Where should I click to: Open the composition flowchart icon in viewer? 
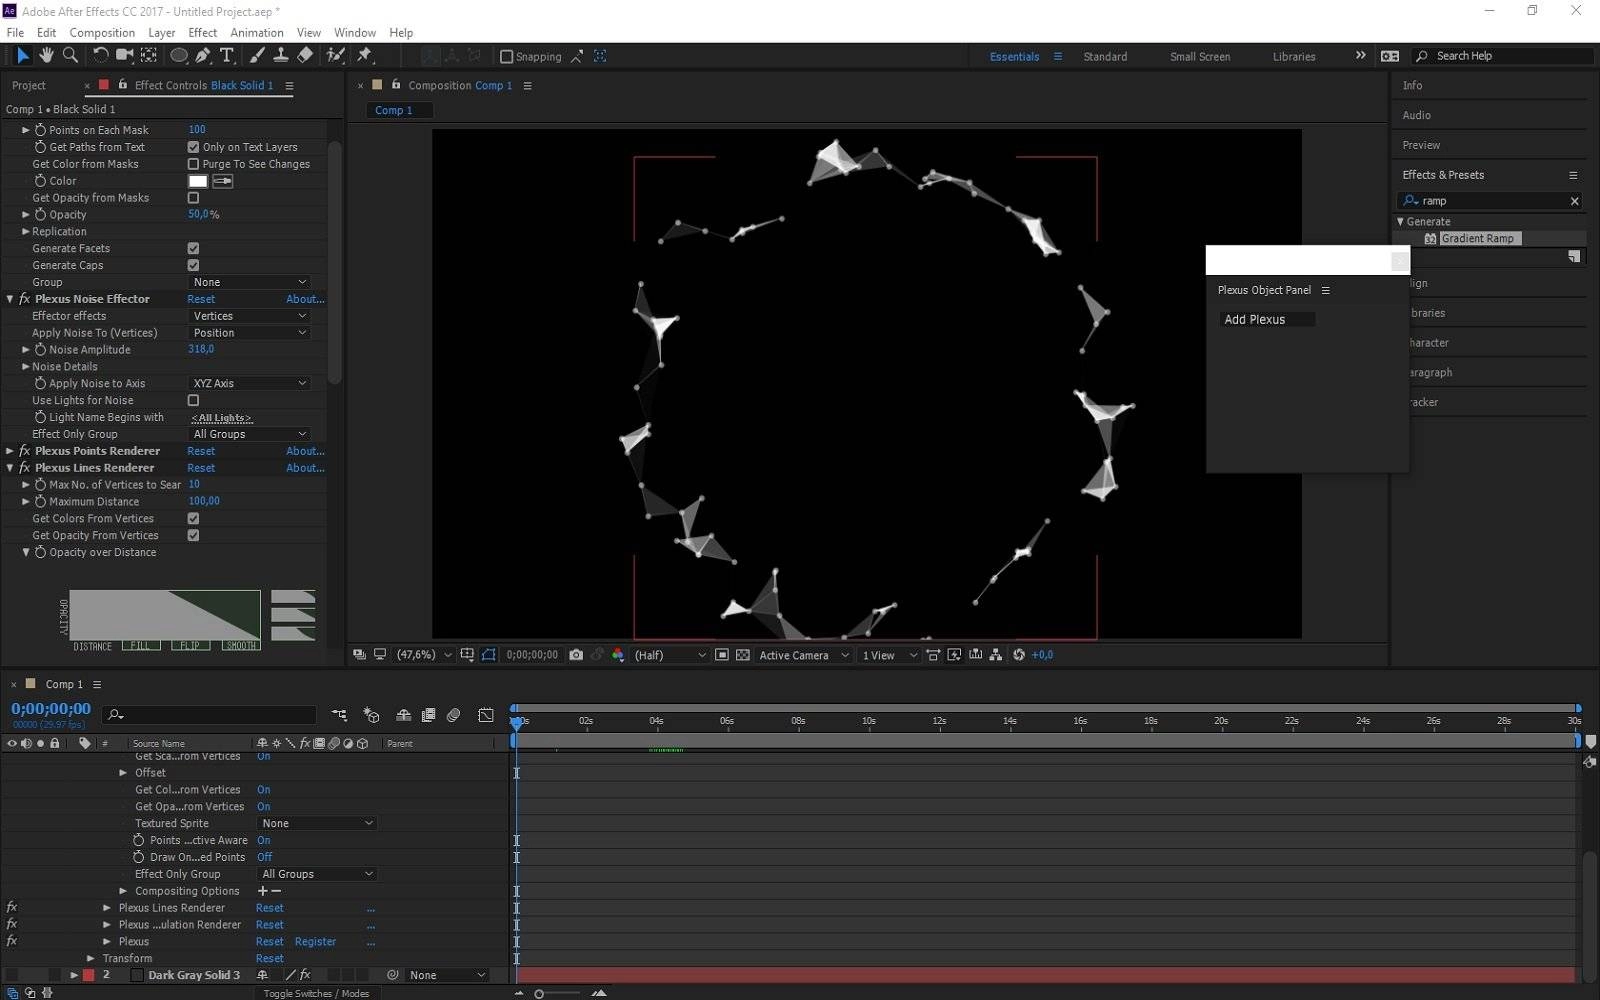tap(996, 655)
